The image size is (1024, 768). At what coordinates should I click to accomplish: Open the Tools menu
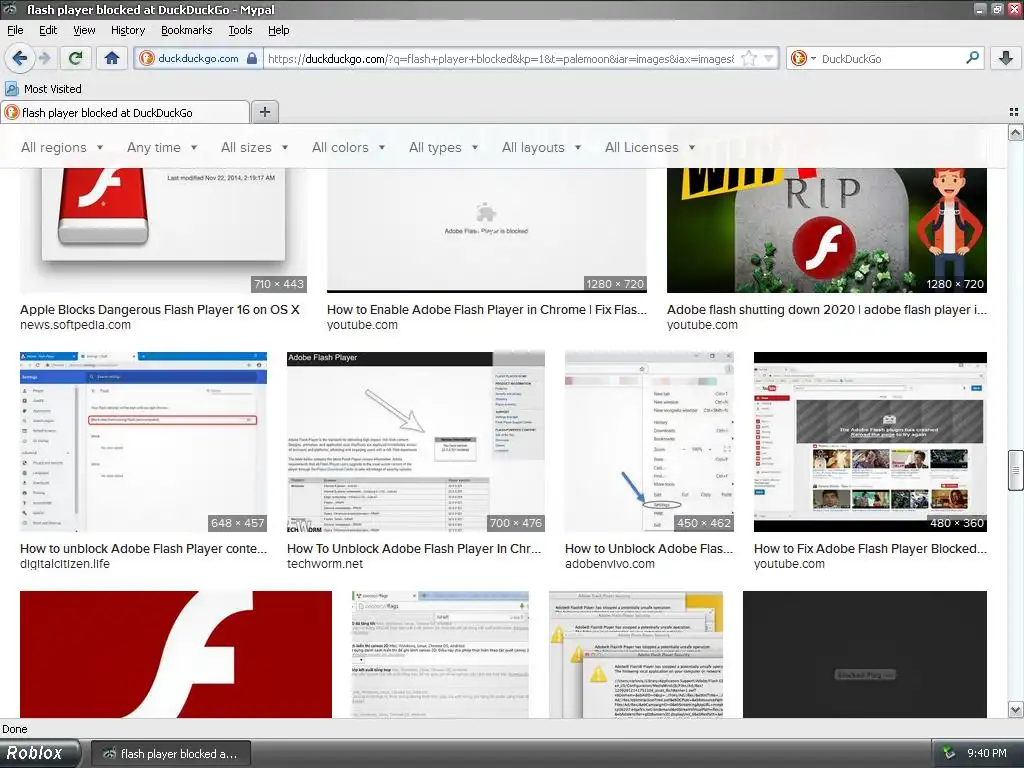click(240, 30)
